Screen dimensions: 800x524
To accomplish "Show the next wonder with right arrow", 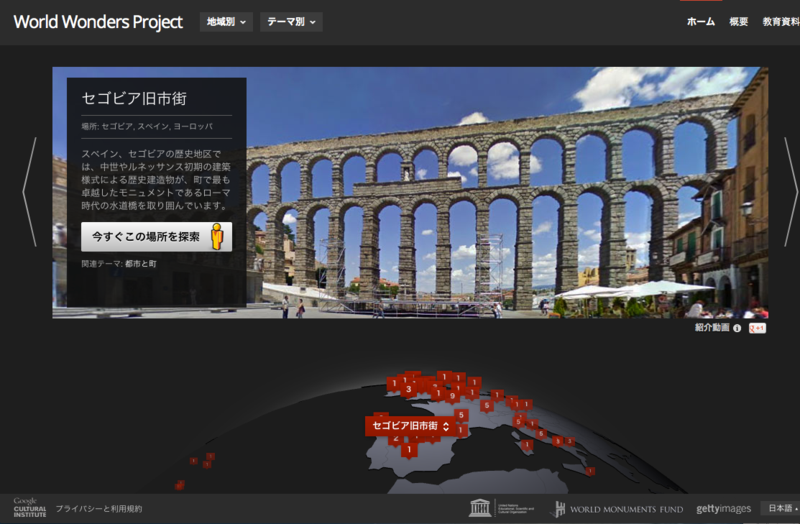I will click(791, 192).
